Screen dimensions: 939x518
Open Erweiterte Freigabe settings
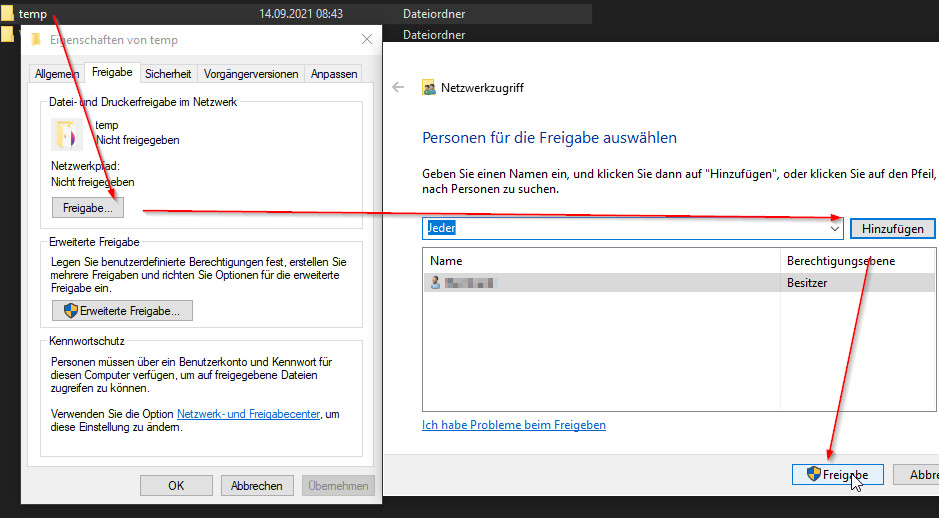click(x=121, y=311)
